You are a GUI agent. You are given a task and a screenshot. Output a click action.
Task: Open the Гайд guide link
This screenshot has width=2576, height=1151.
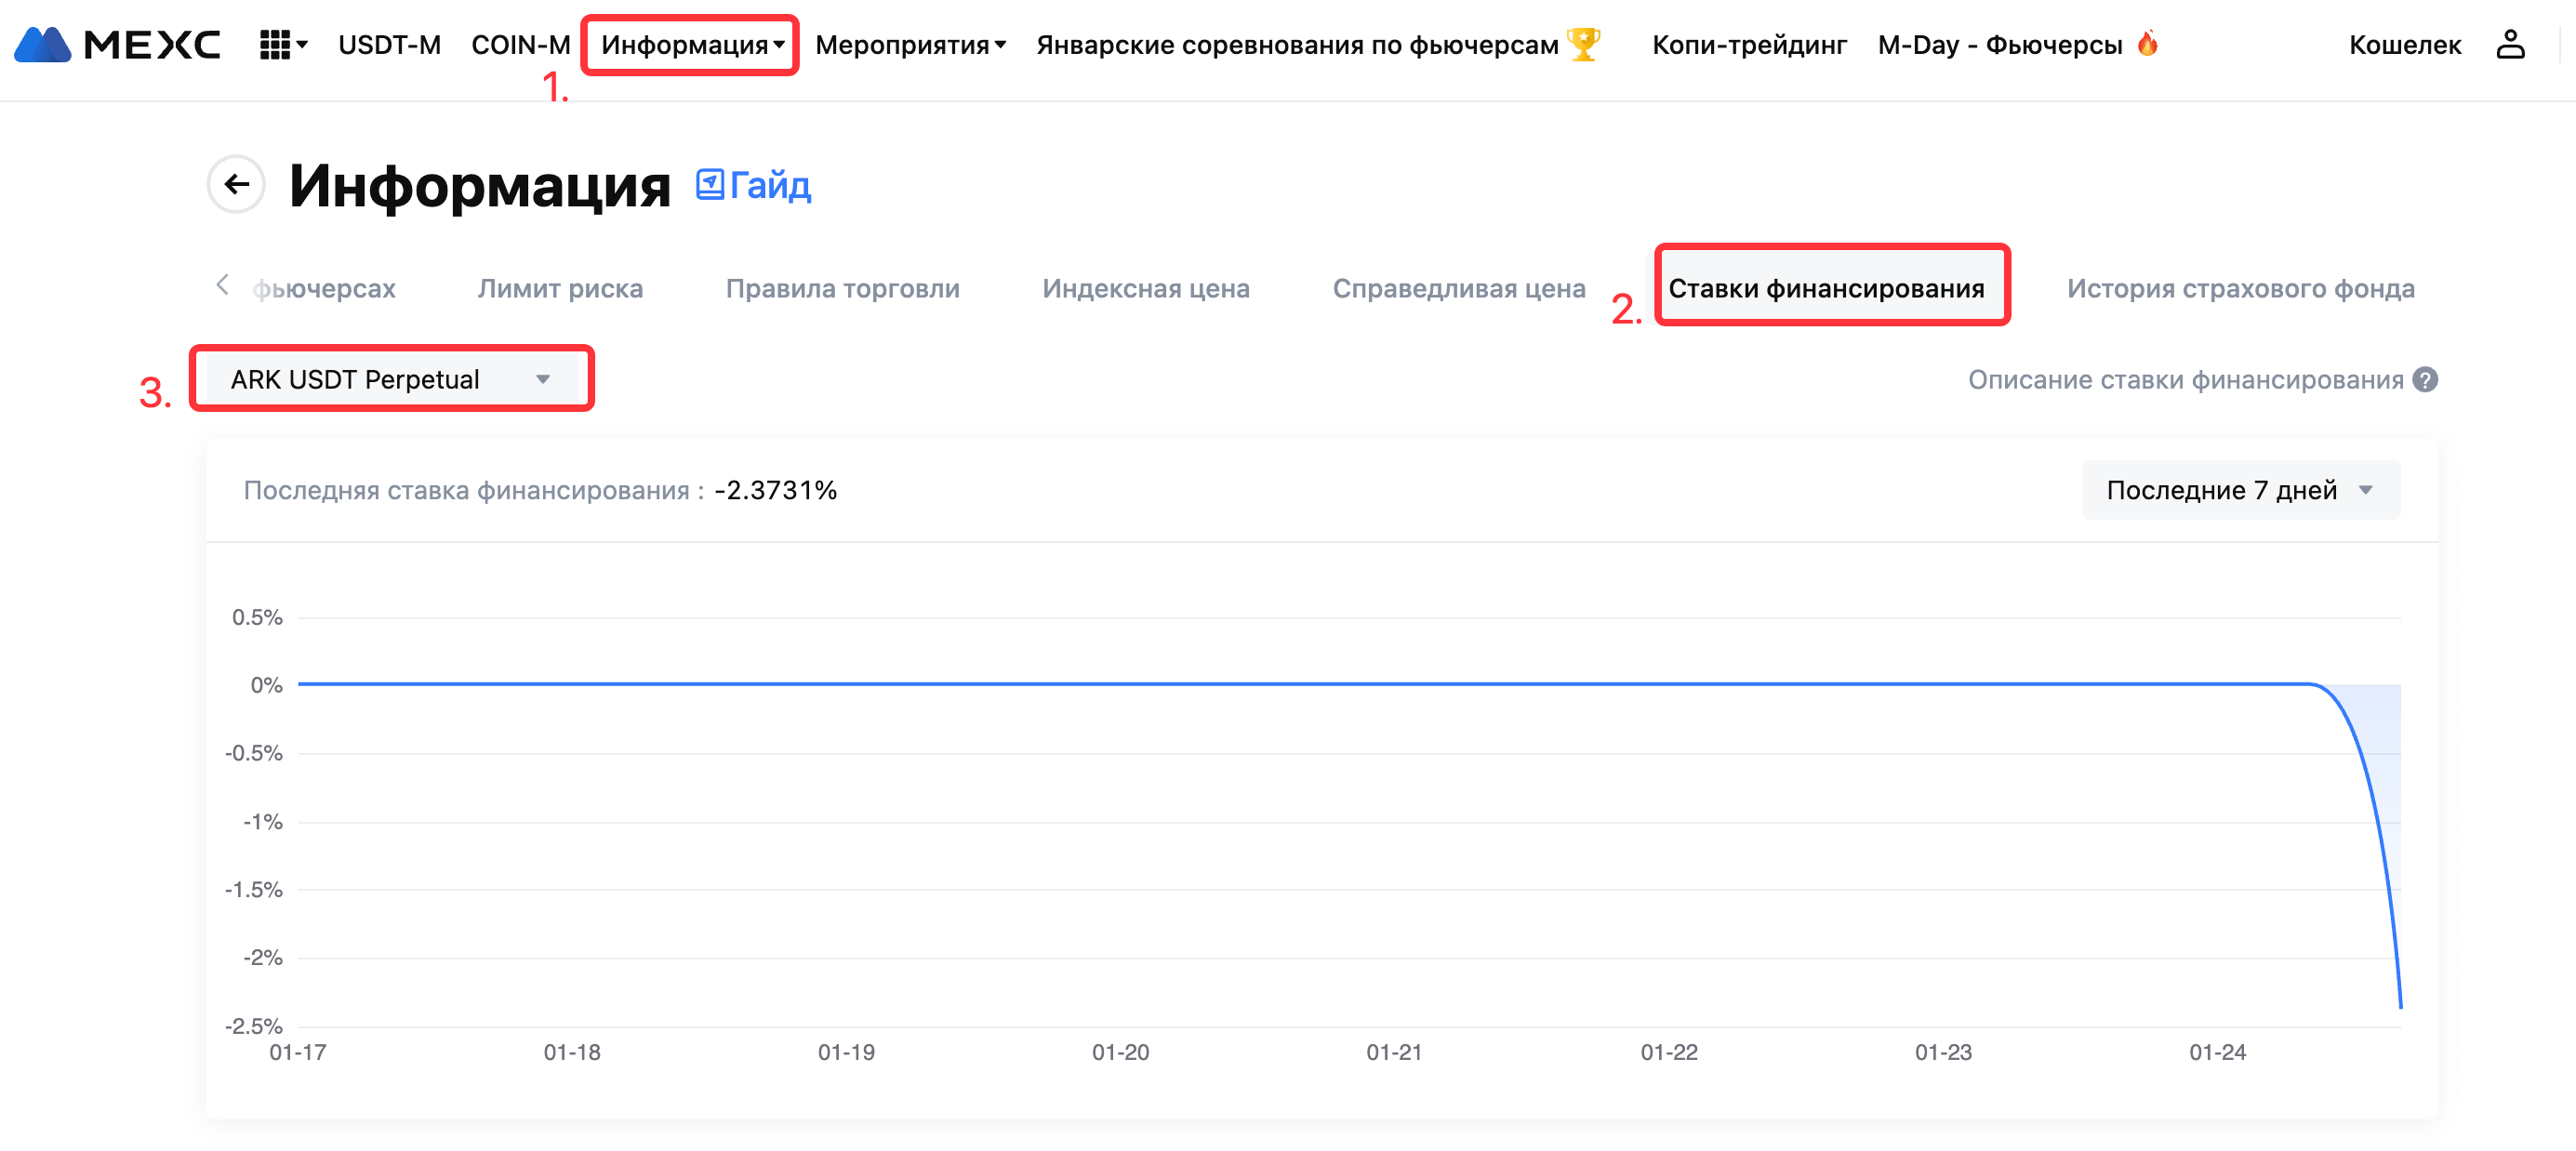tap(754, 185)
